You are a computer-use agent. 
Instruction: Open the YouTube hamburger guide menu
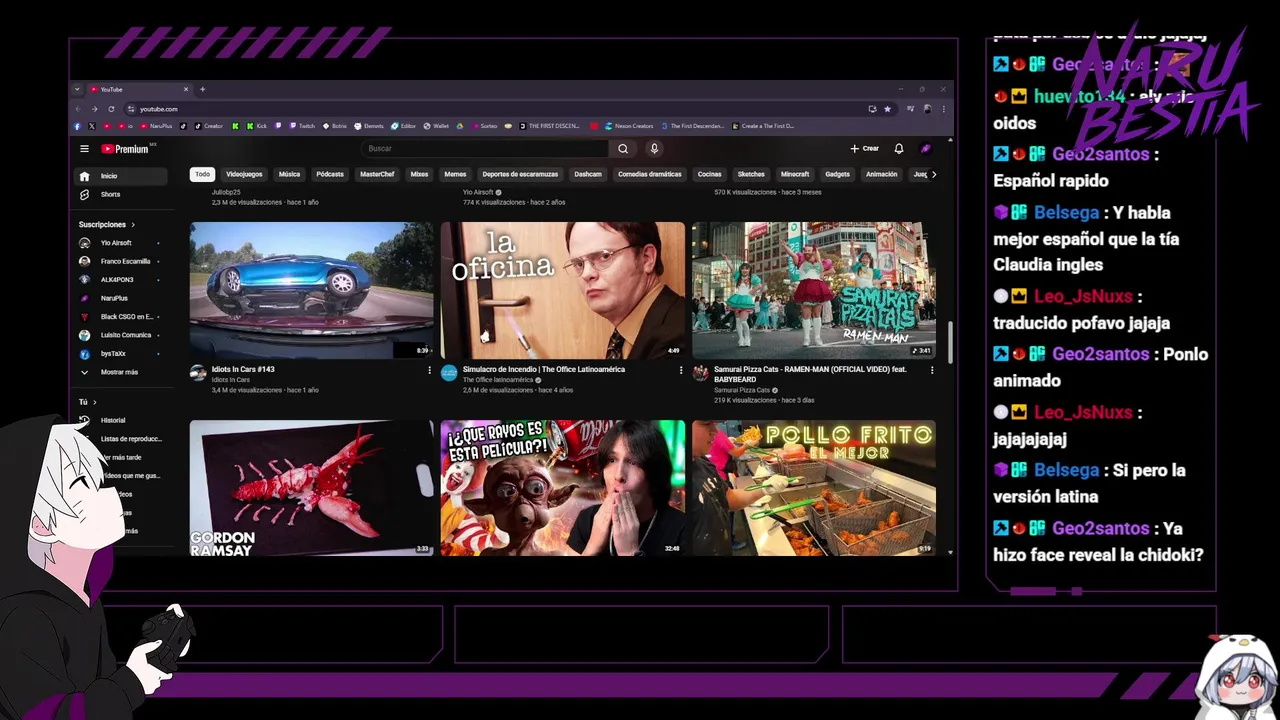coord(84,149)
